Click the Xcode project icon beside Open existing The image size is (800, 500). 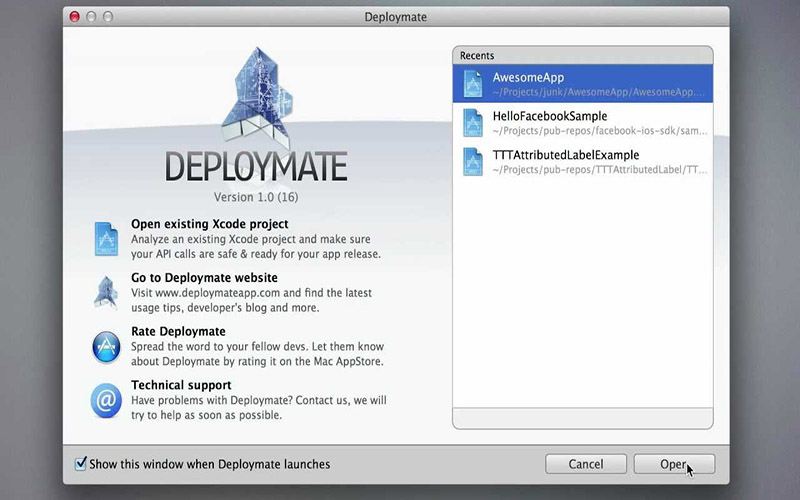tap(106, 239)
